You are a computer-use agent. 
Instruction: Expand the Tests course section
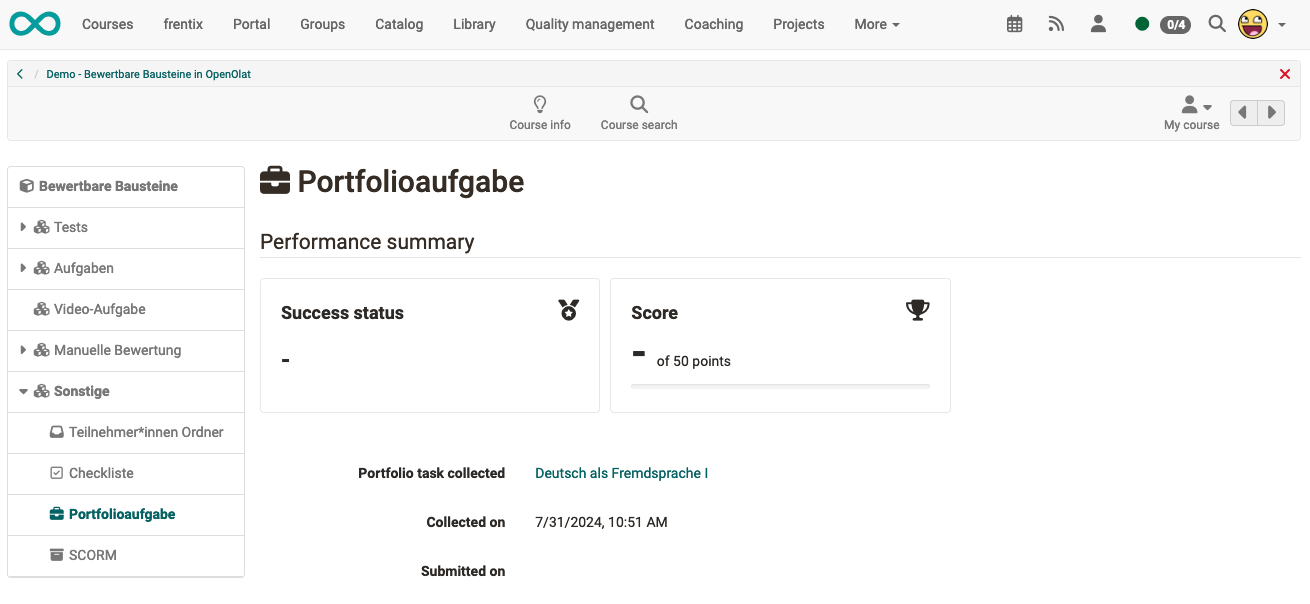(22, 227)
